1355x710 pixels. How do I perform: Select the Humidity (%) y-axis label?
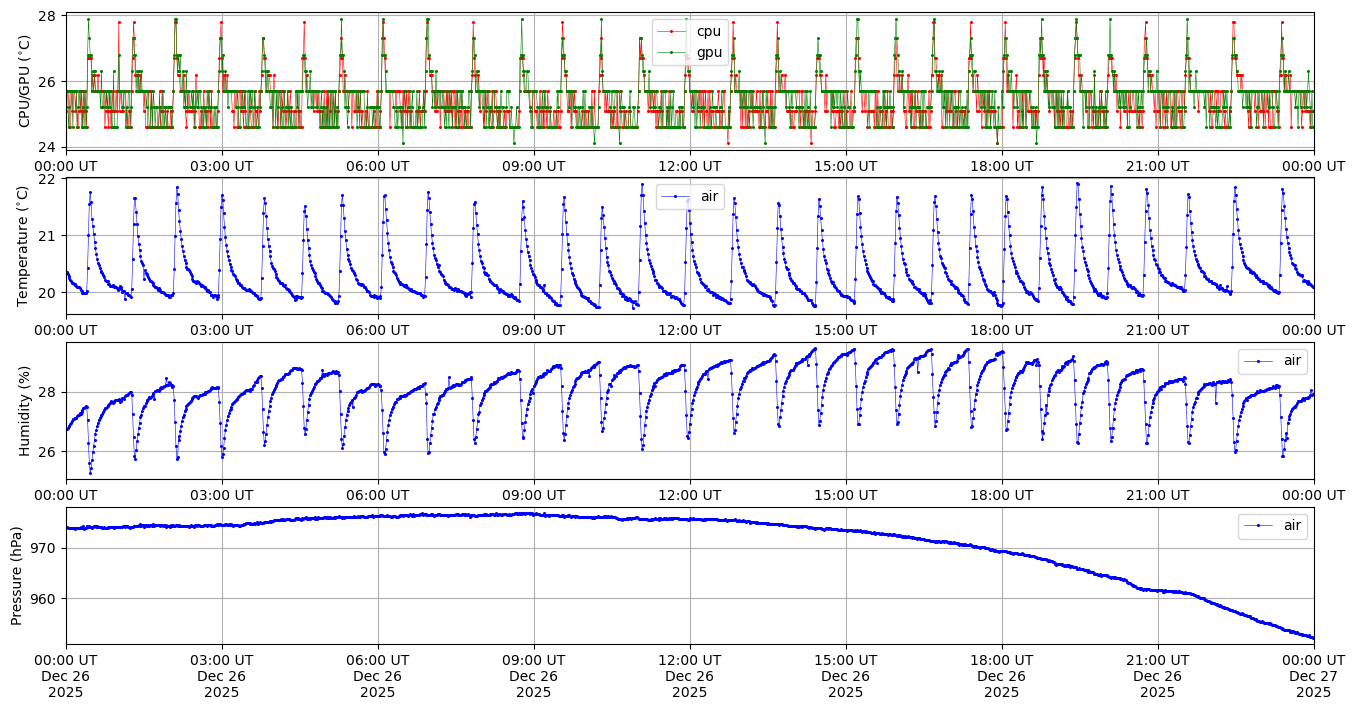(25, 411)
